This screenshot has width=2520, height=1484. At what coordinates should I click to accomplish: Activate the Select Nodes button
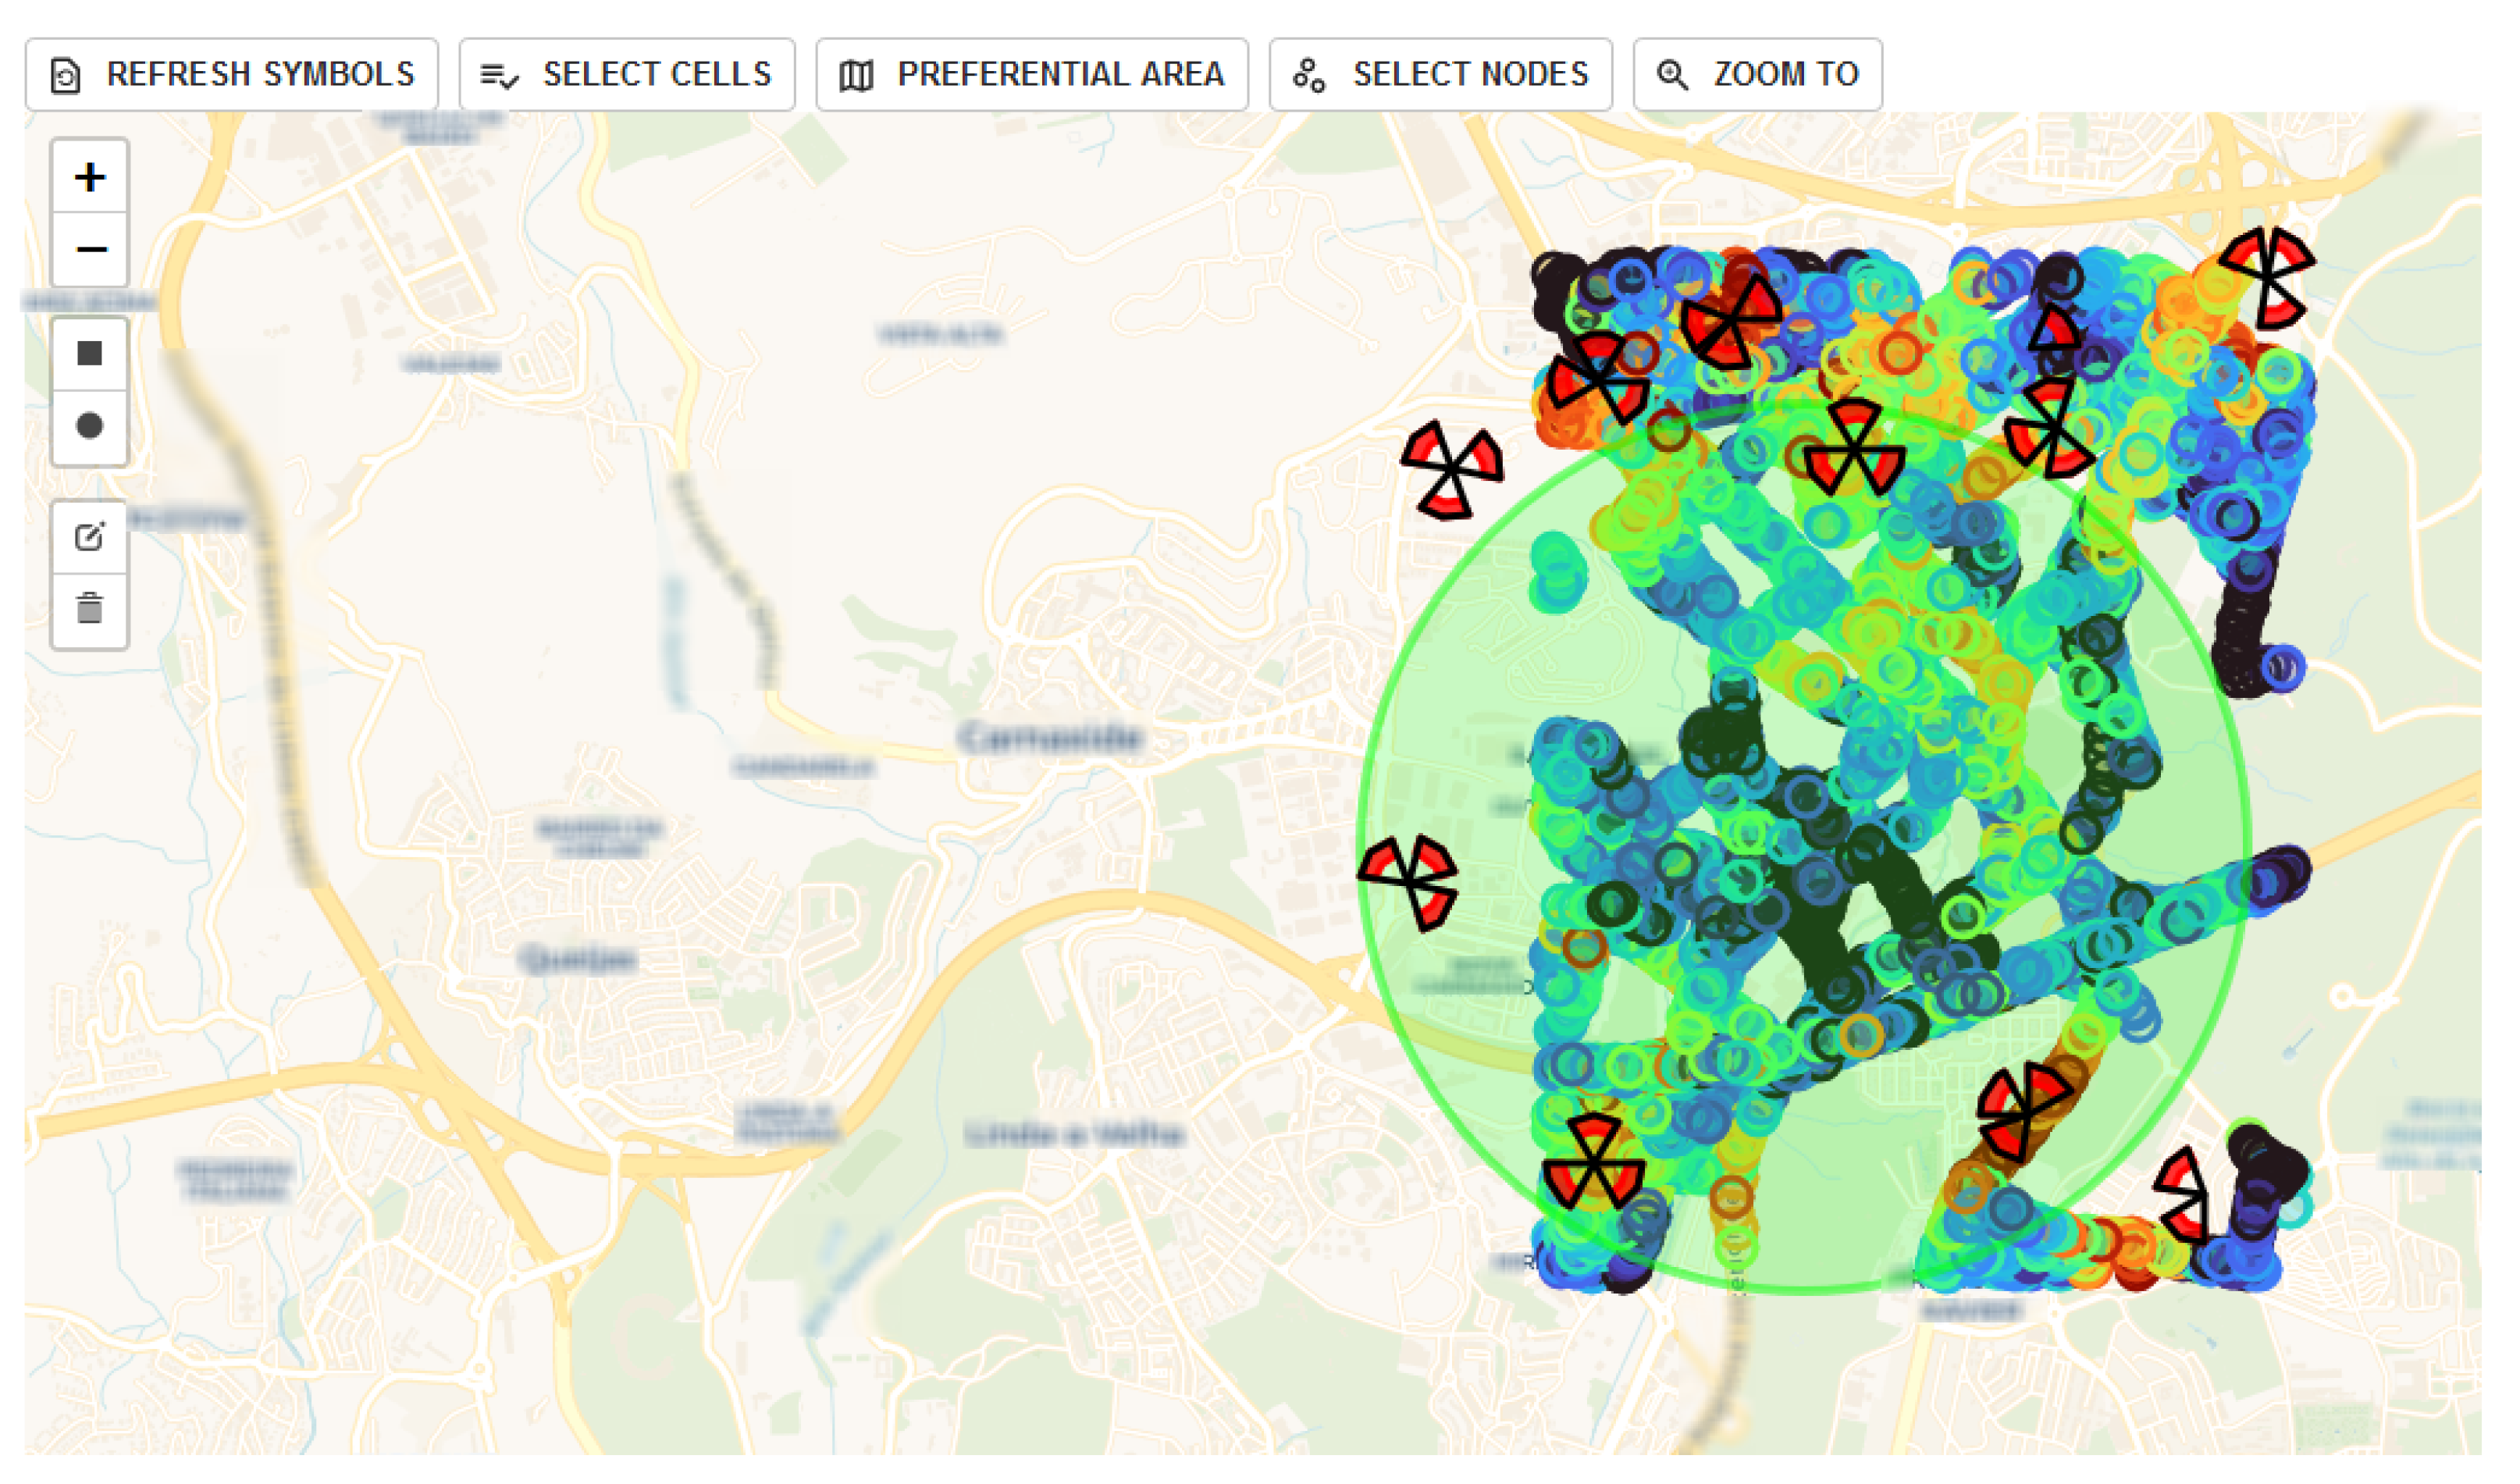point(1441,74)
